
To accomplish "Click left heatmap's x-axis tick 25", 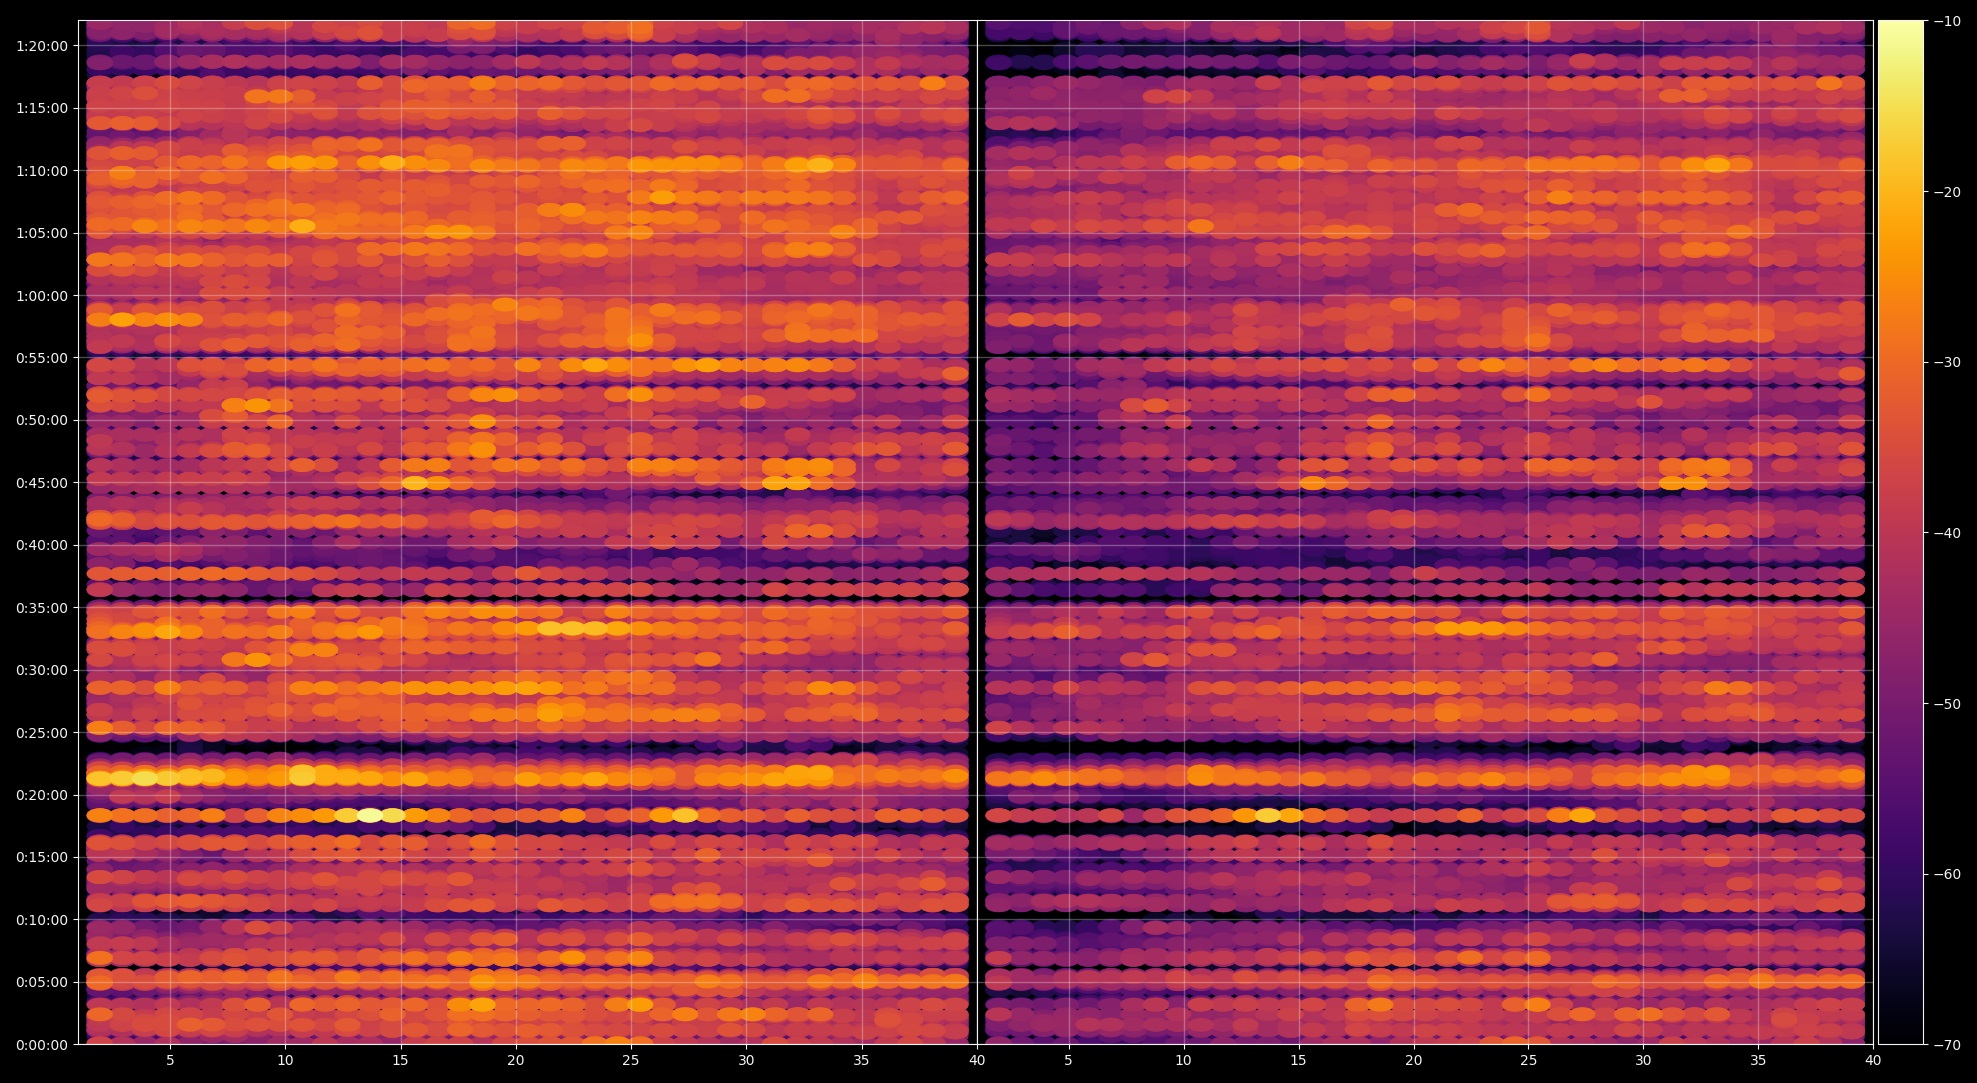I will (x=630, y=1060).
